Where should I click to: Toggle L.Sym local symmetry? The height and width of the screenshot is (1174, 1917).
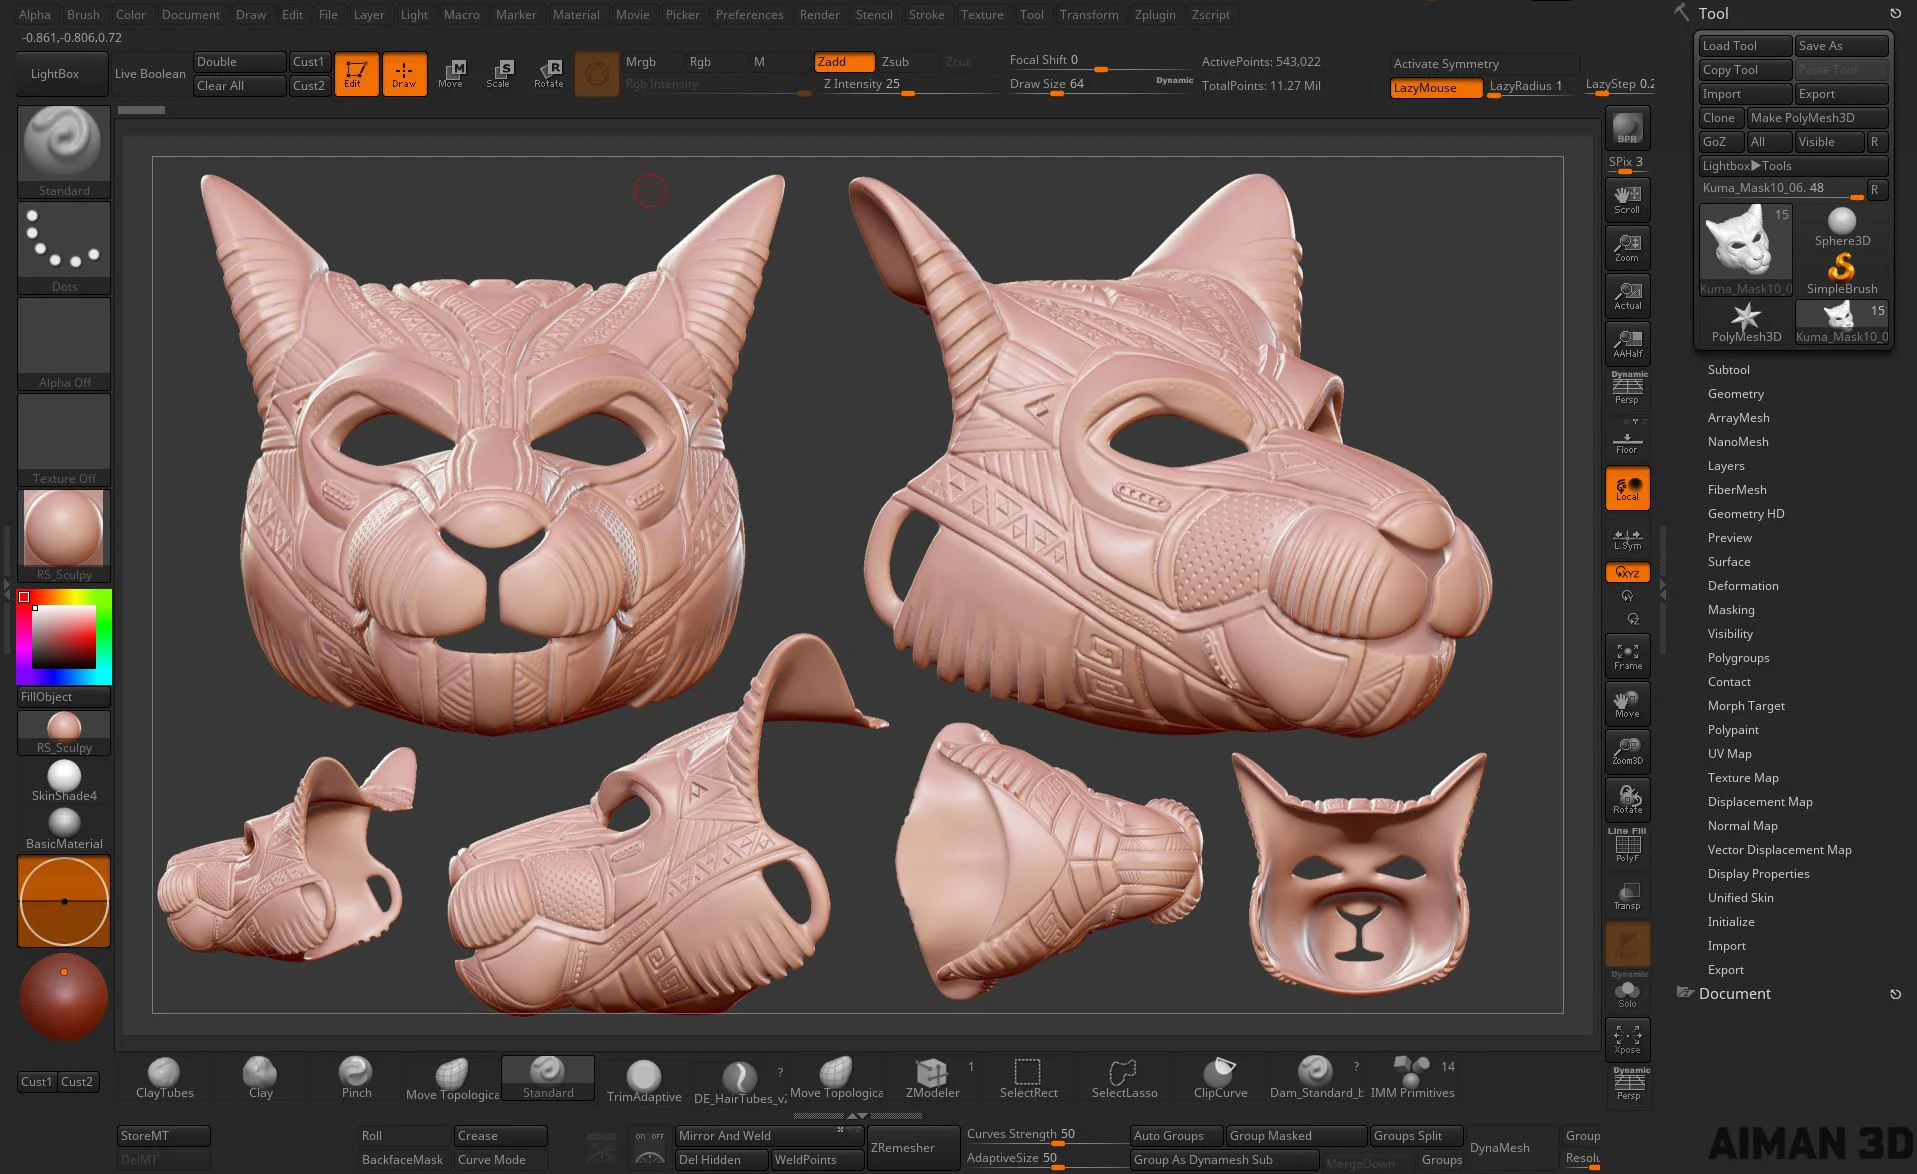click(1627, 538)
